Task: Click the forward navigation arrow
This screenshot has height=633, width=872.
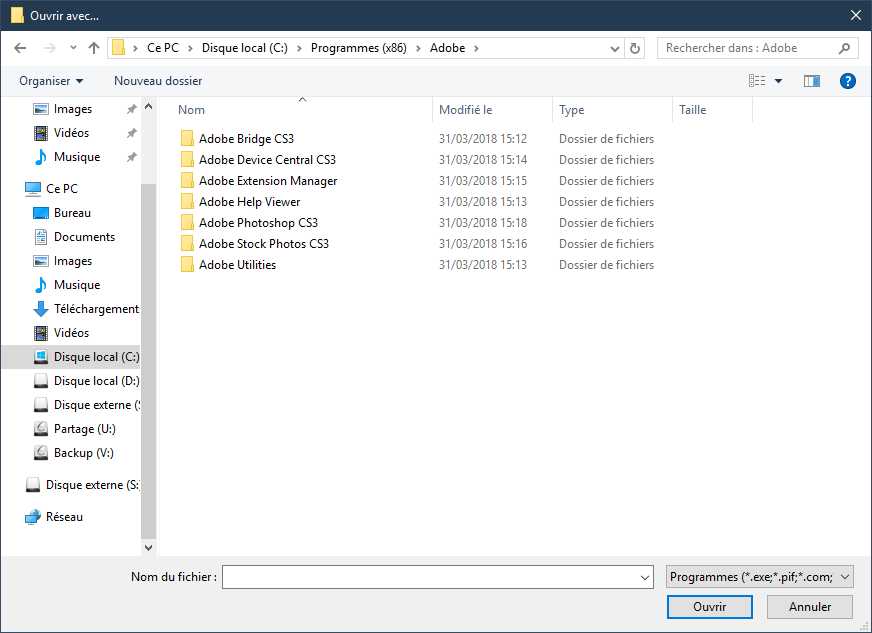Action: pyautogui.click(x=49, y=48)
